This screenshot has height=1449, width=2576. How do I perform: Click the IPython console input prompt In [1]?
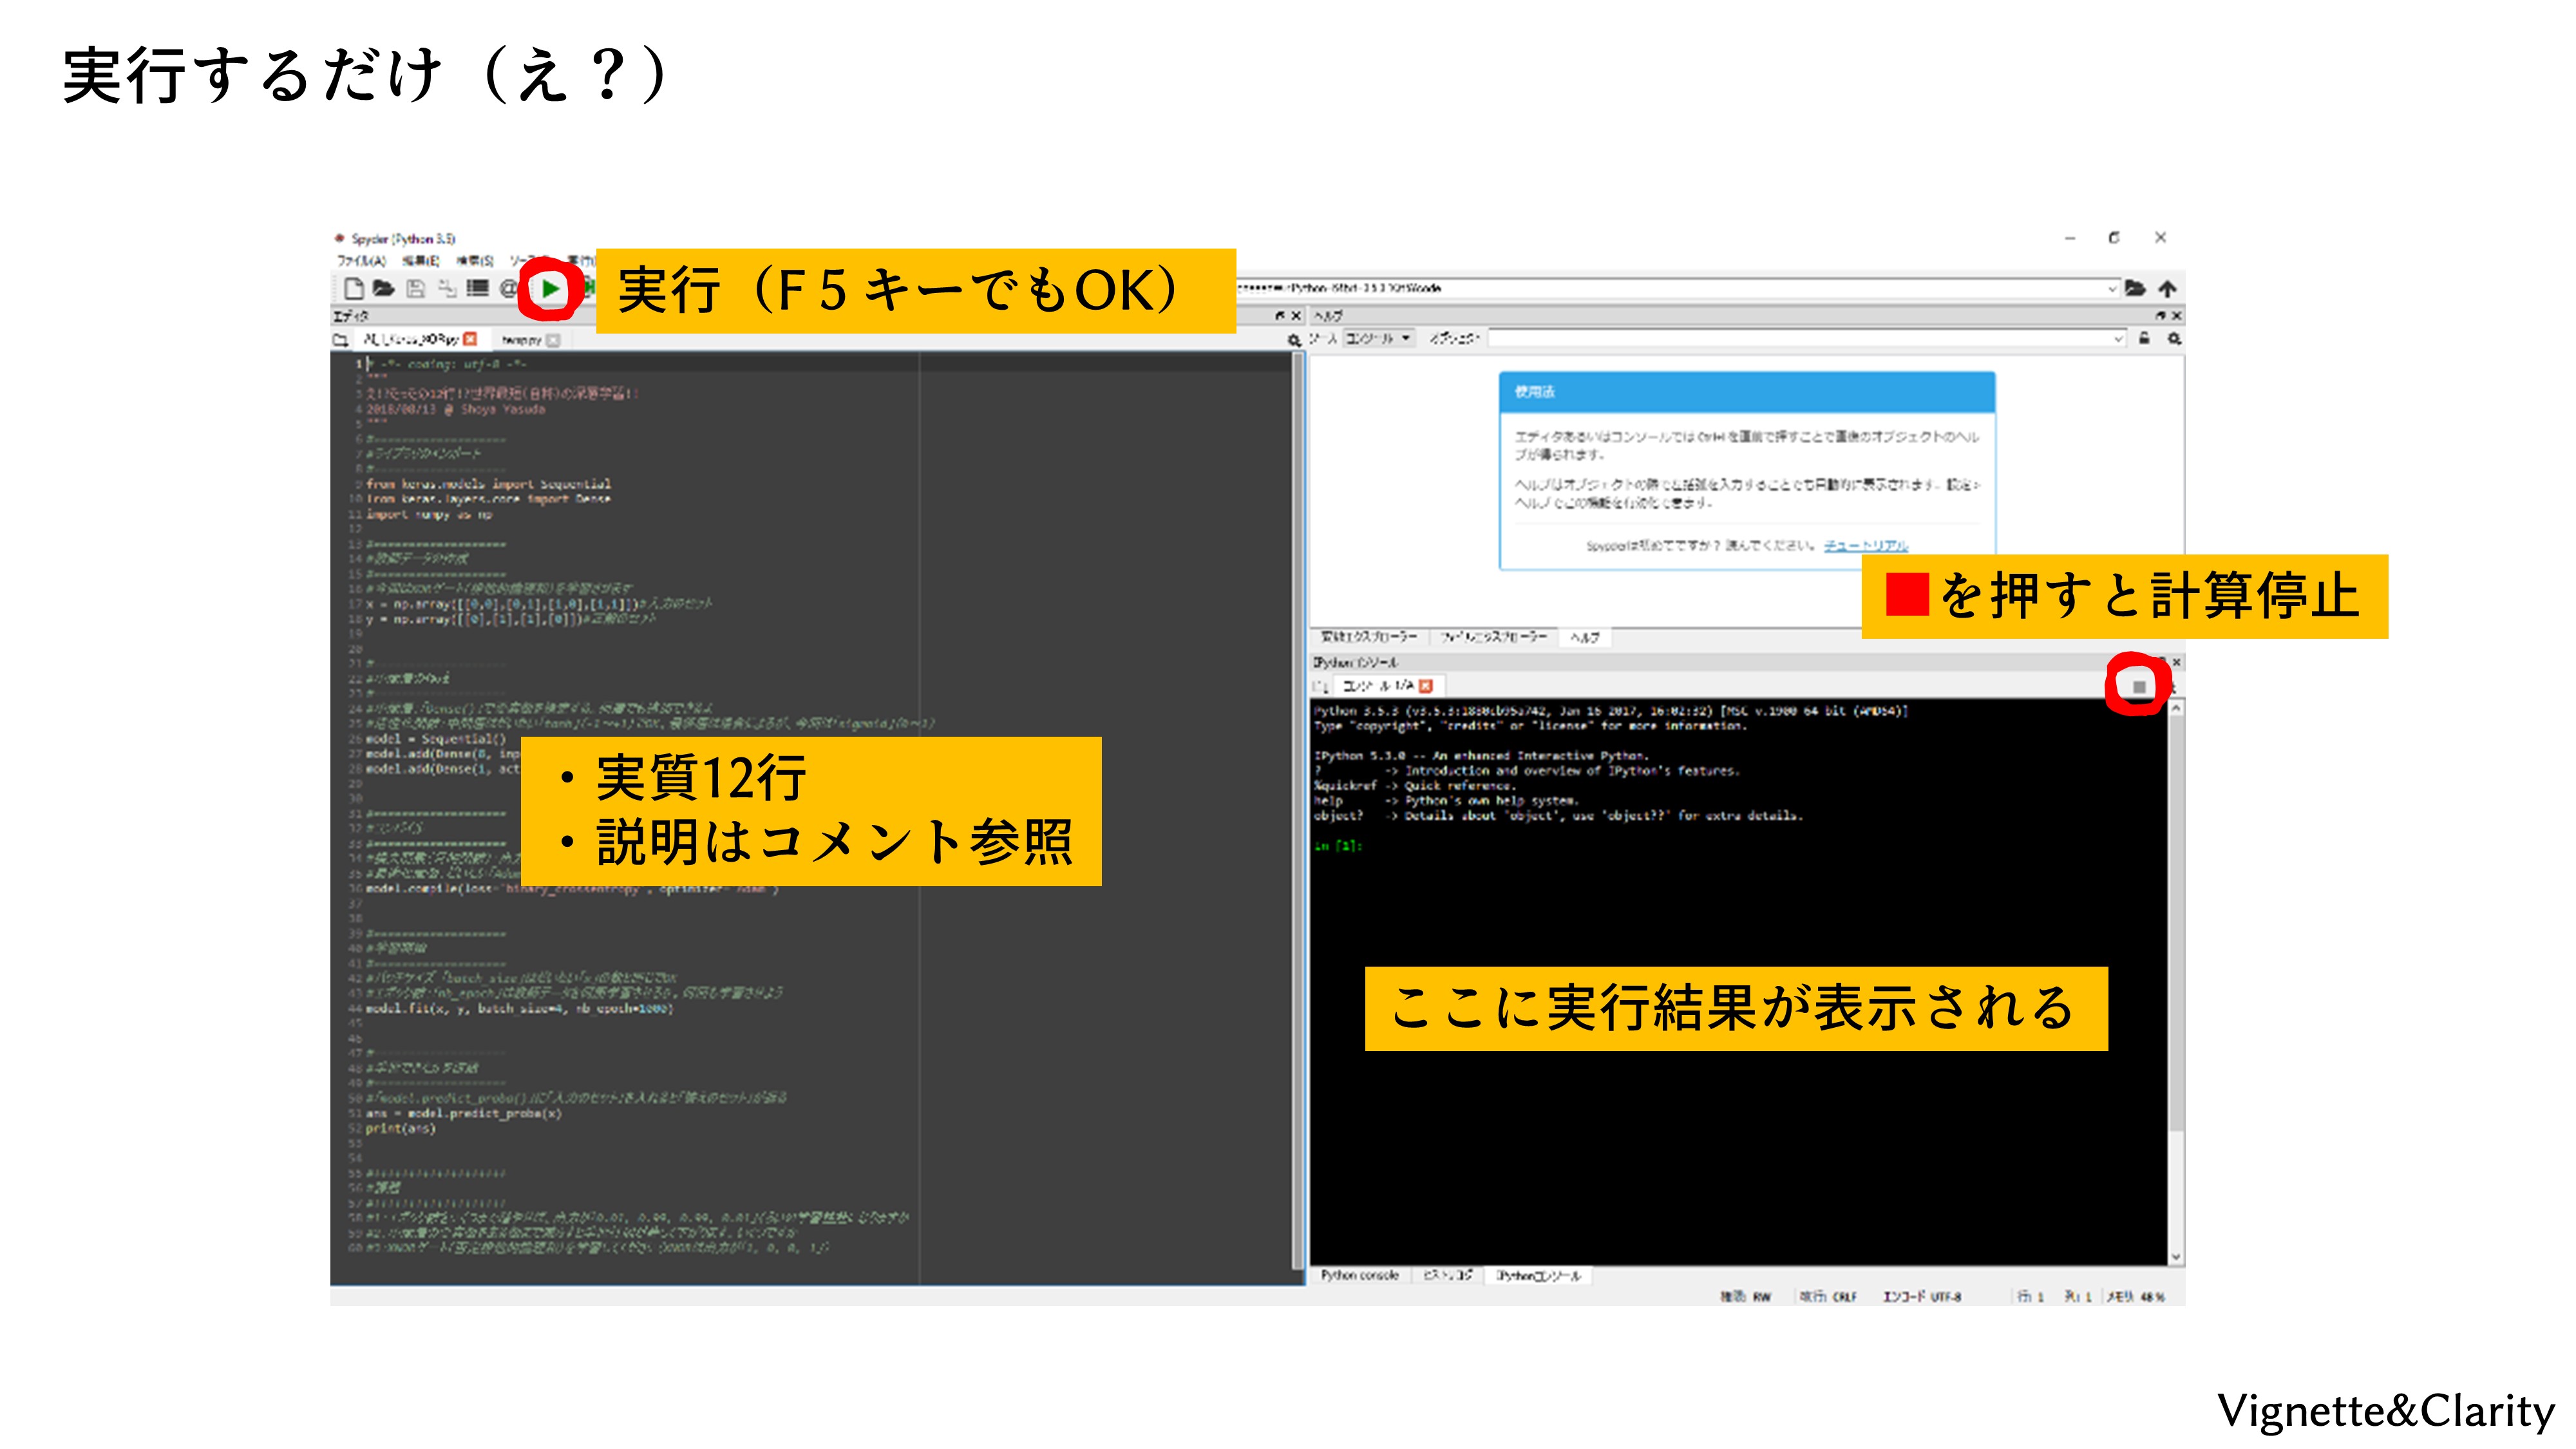click(x=1338, y=847)
